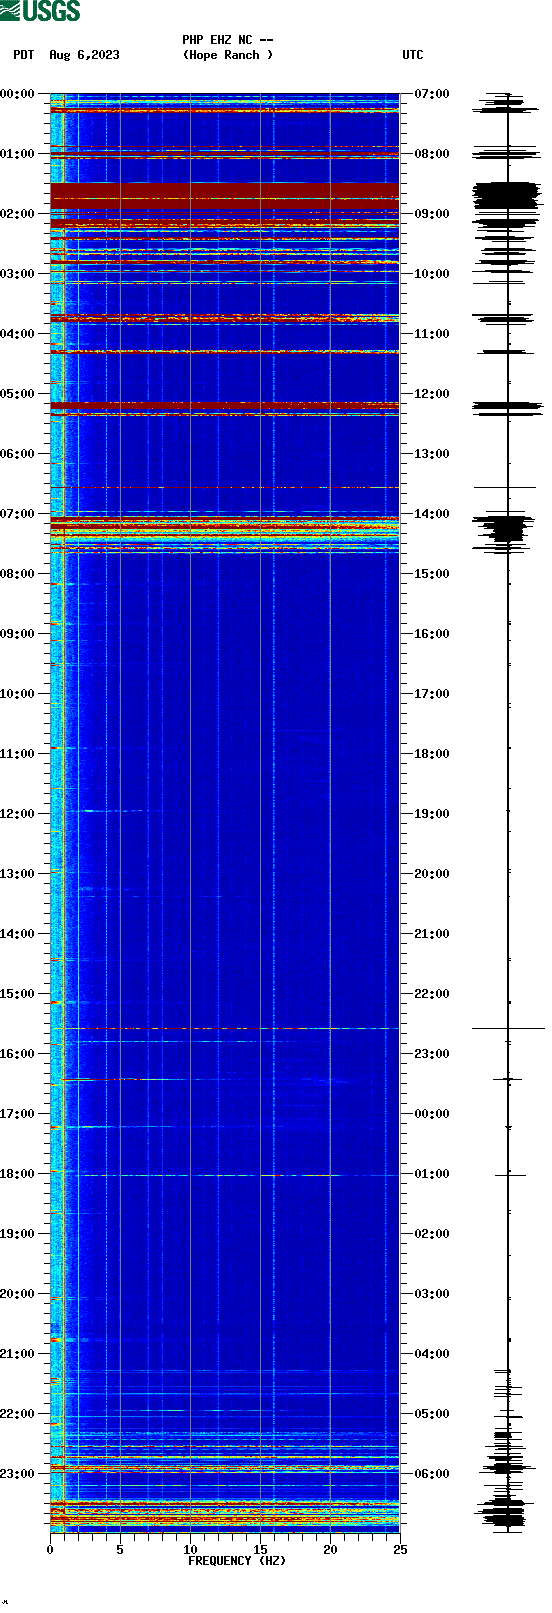The width and height of the screenshot is (552, 1613).
Task: Click the '21:00' UTC time label
Action: 432,934
